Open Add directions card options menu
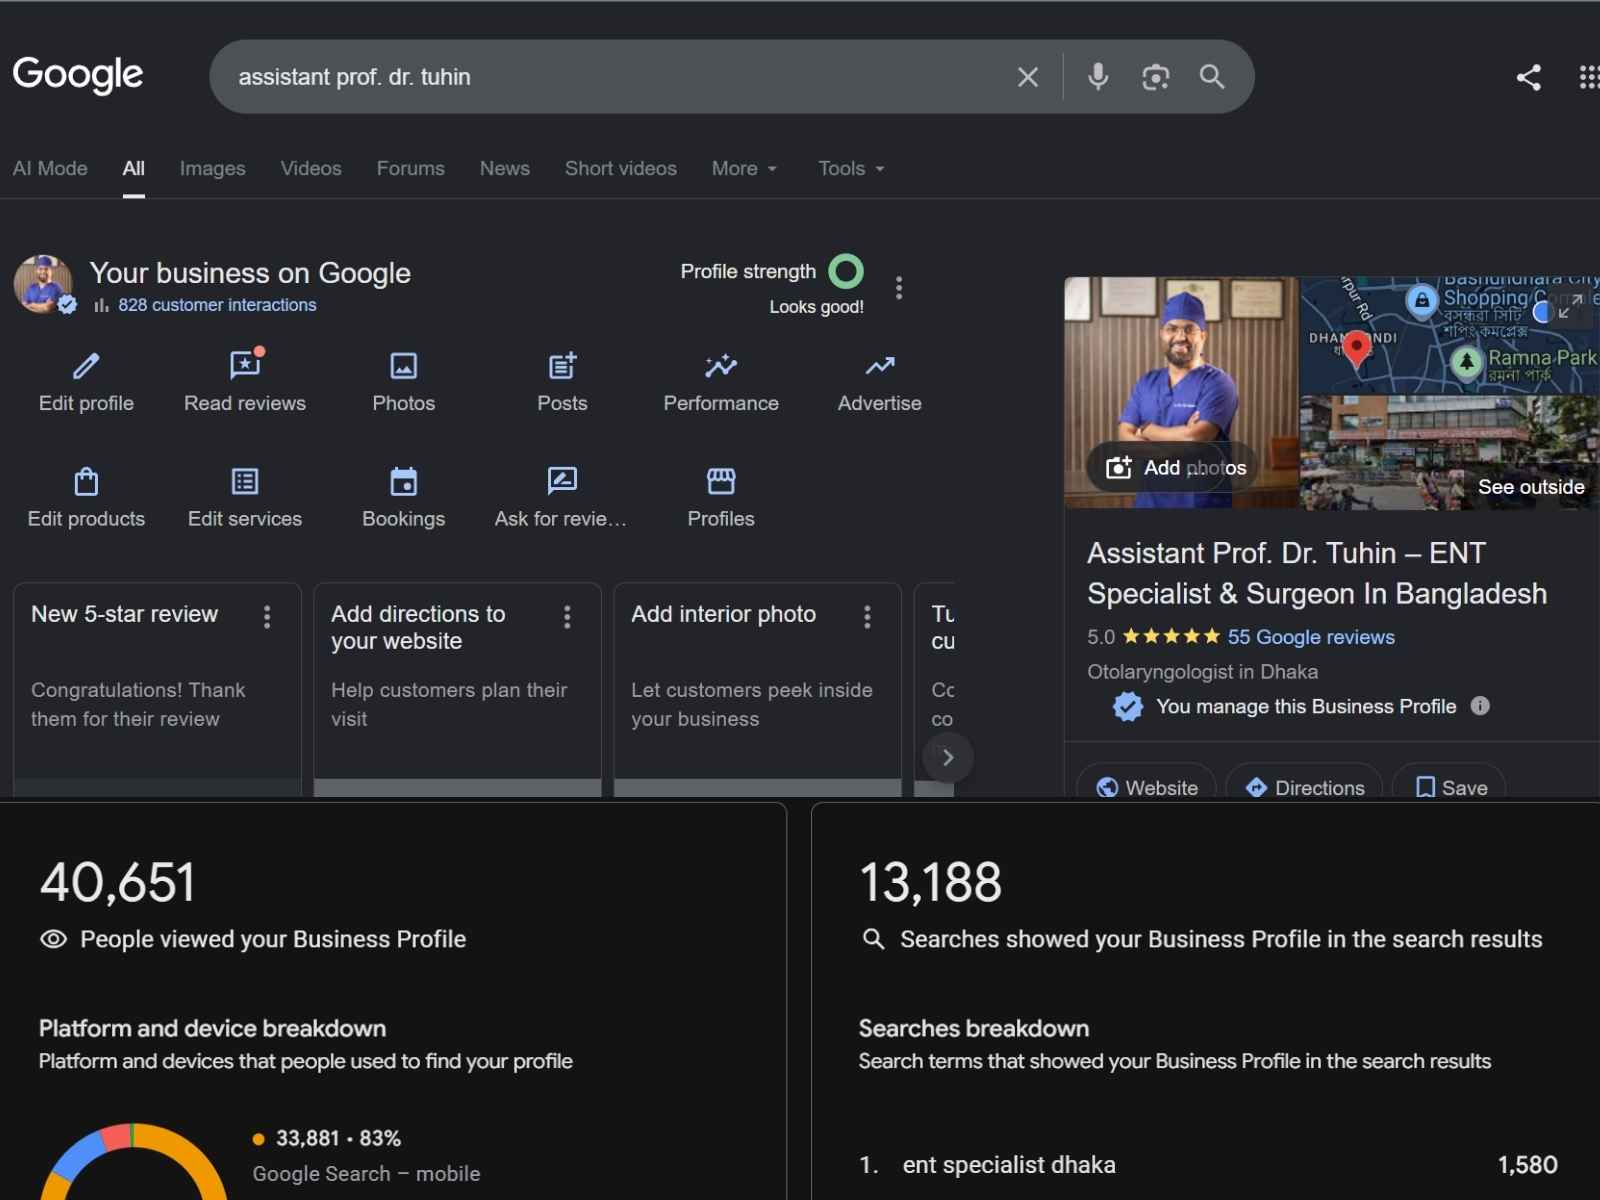Viewport: 1600px width, 1200px height. click(x=567, y=617)
